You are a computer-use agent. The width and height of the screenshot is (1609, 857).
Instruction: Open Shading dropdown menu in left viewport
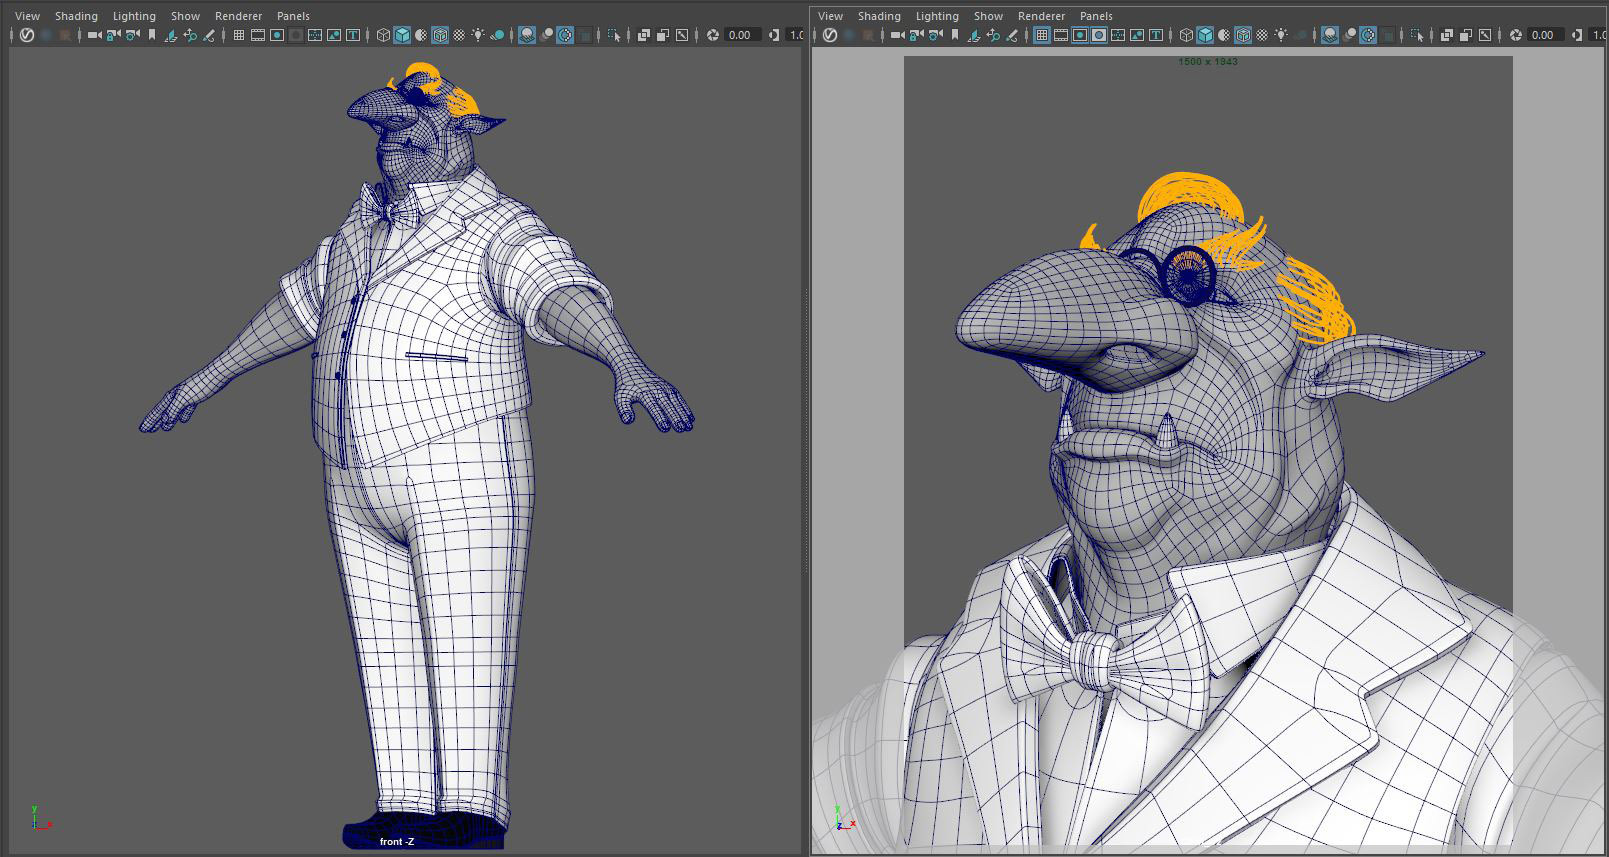pyautogui.click(x=76, y=16)
